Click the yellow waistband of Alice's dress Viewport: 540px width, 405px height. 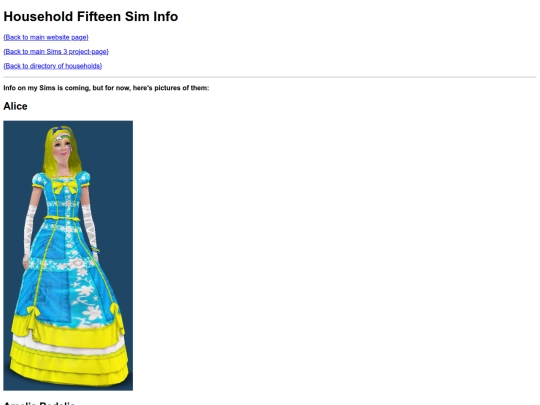[62, 218]
